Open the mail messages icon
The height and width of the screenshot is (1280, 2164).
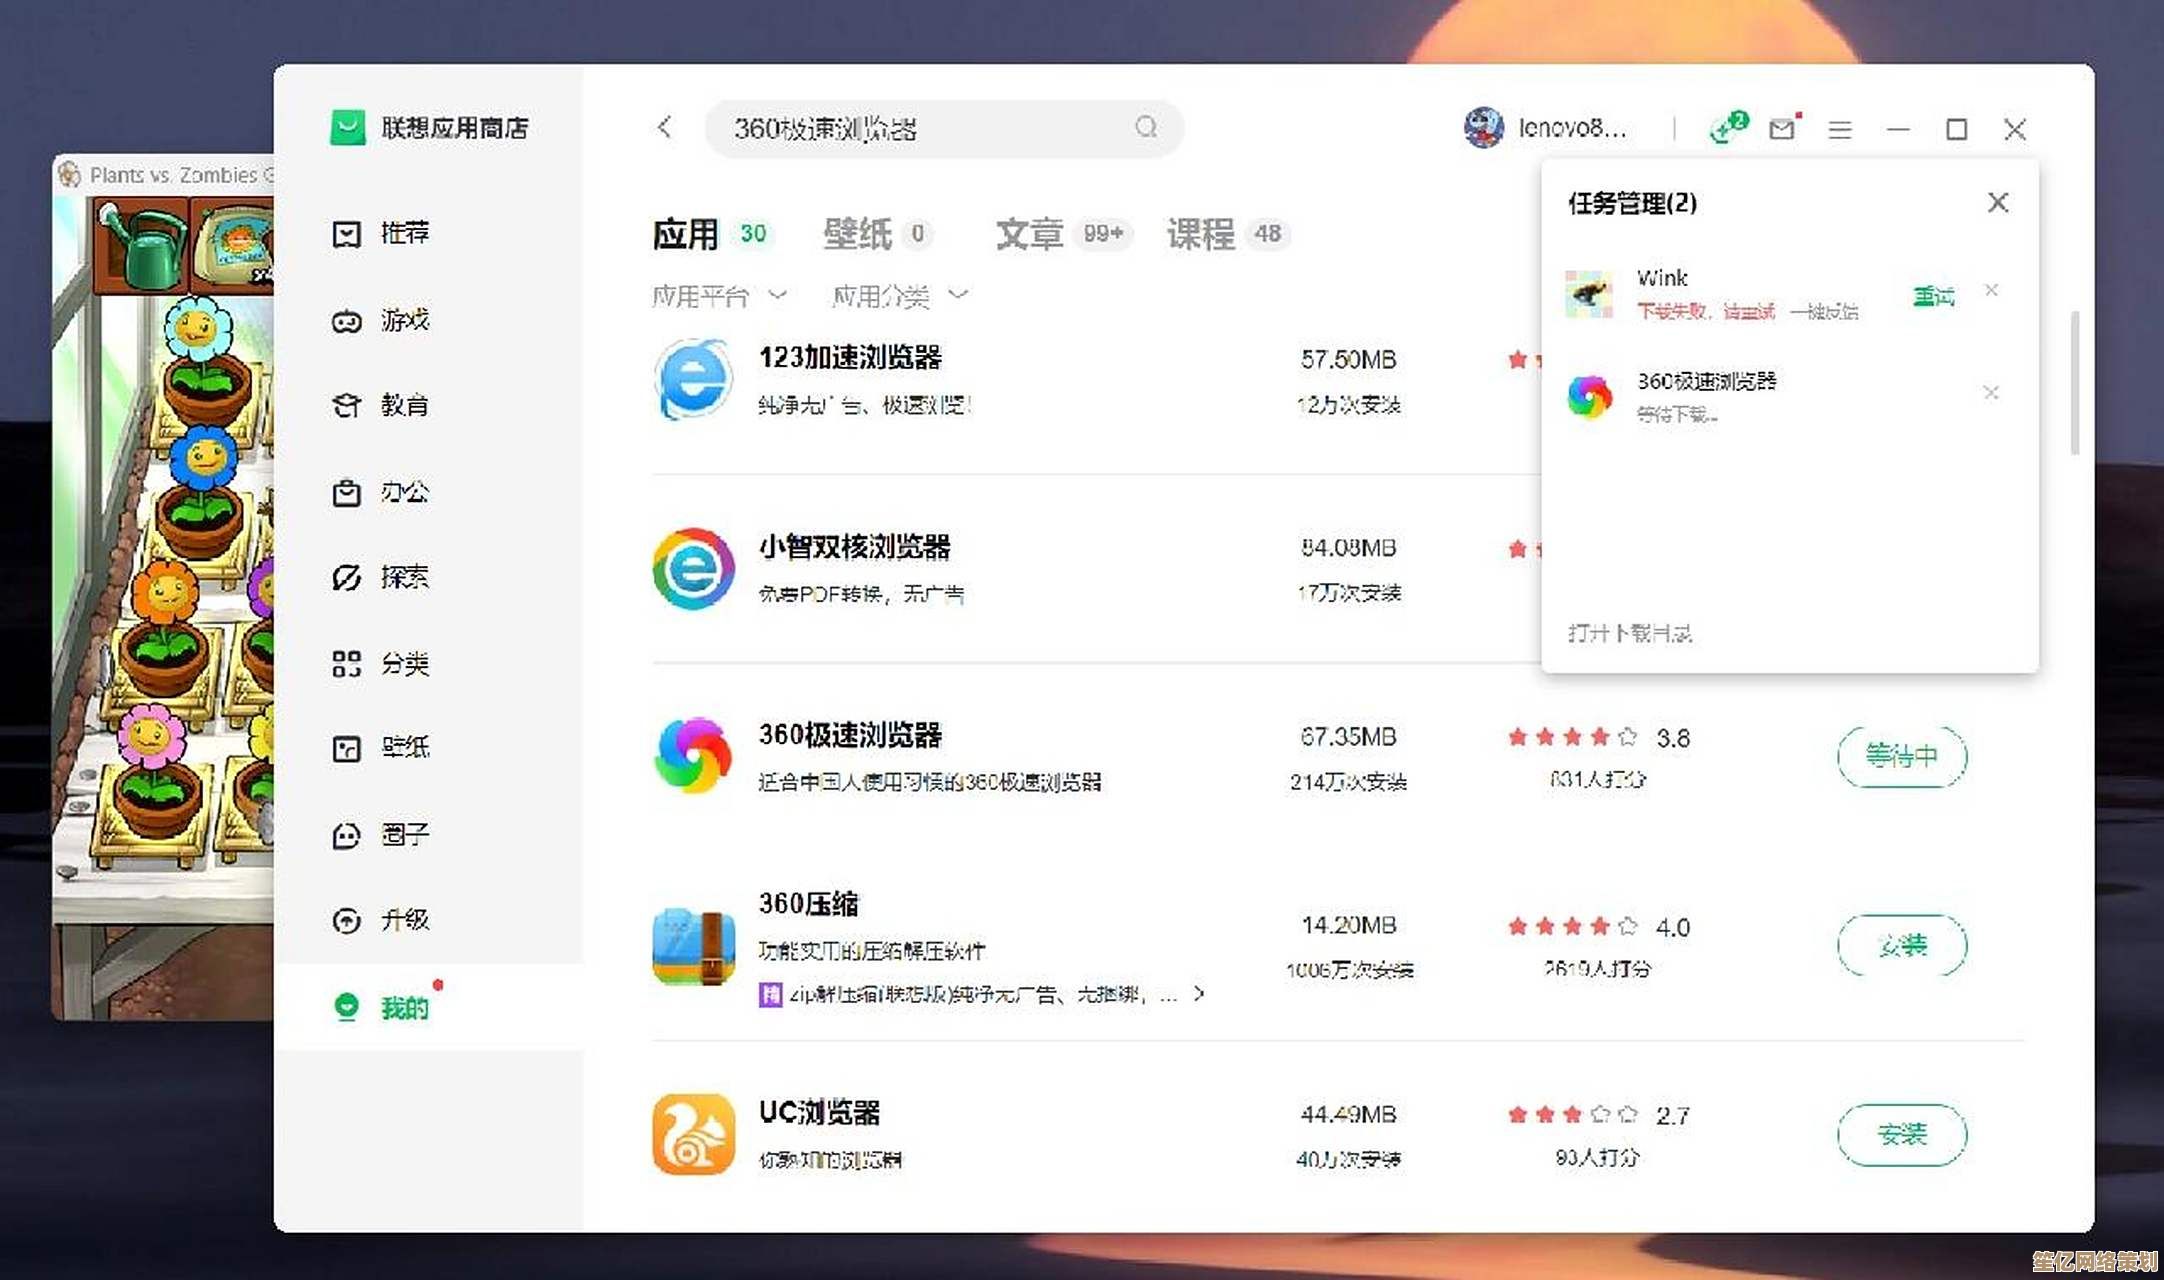click(x=1782, y=128)
